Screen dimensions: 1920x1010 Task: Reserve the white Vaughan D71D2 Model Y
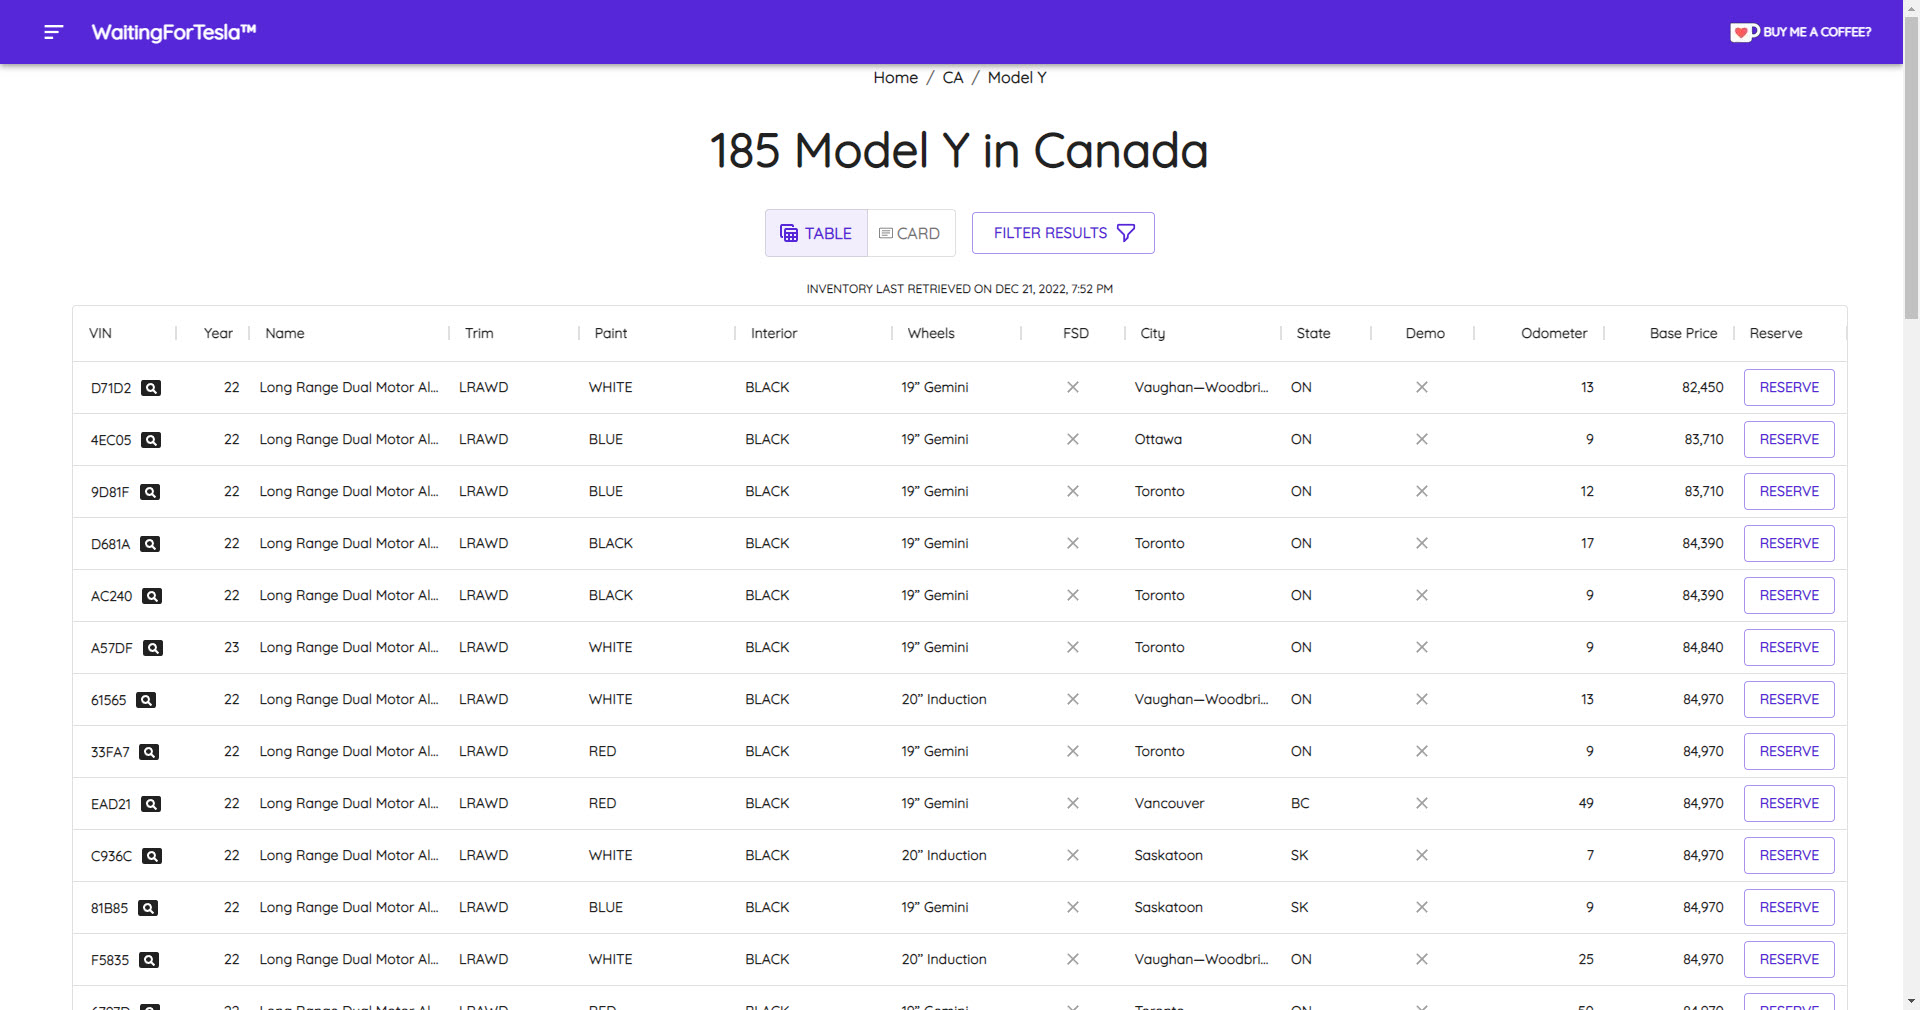coord(1789,388)
